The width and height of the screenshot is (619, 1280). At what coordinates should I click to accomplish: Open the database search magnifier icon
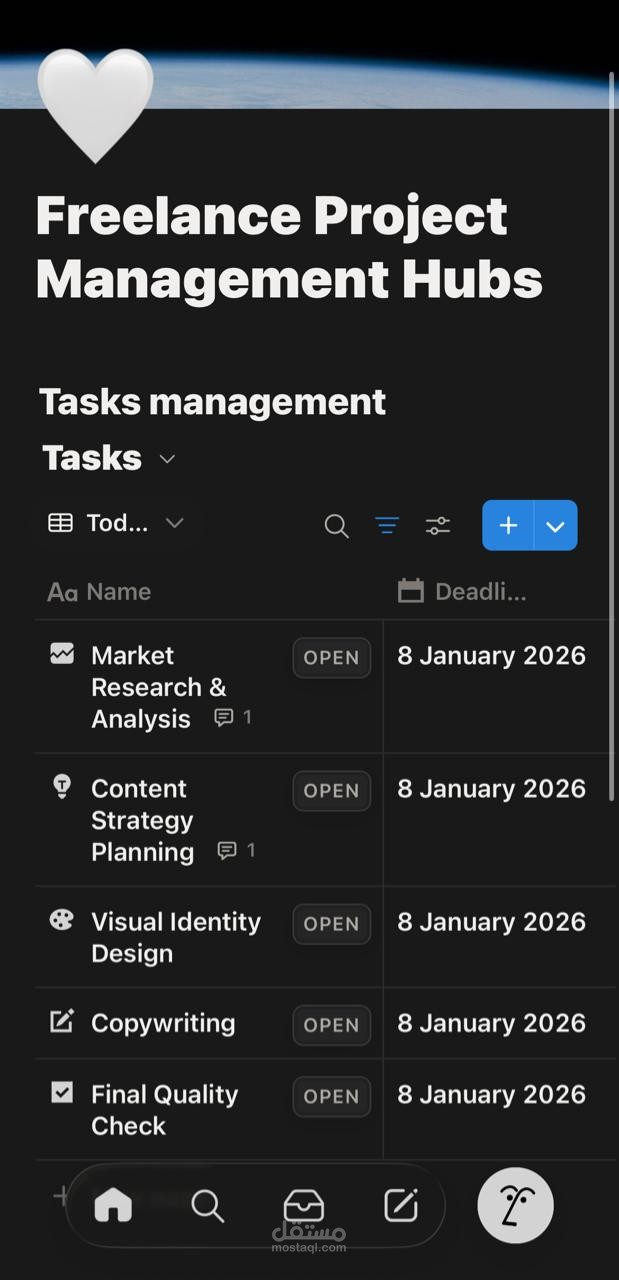(336, 526)
